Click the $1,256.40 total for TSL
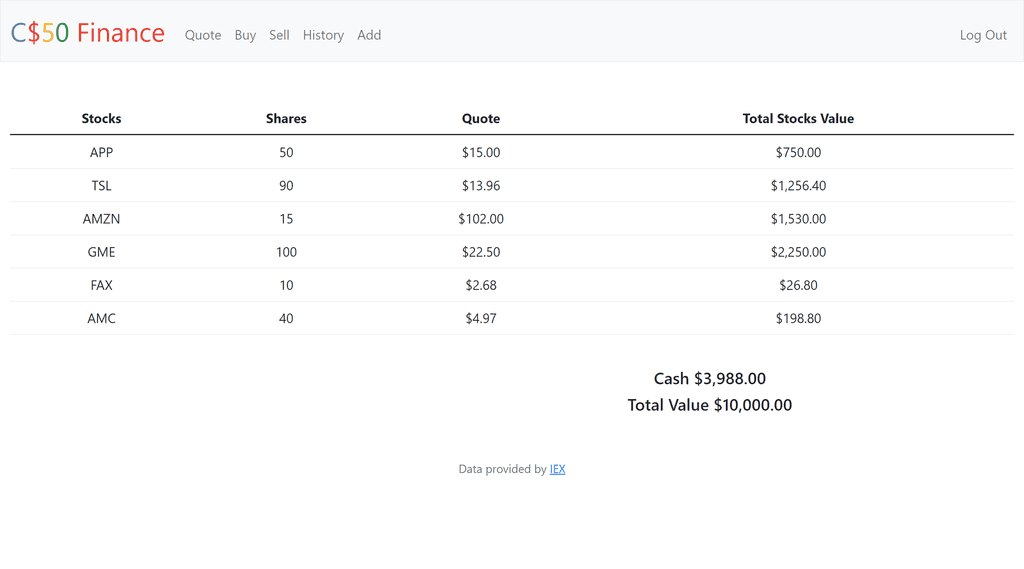Screen dimensions: 1024x569 798,186
